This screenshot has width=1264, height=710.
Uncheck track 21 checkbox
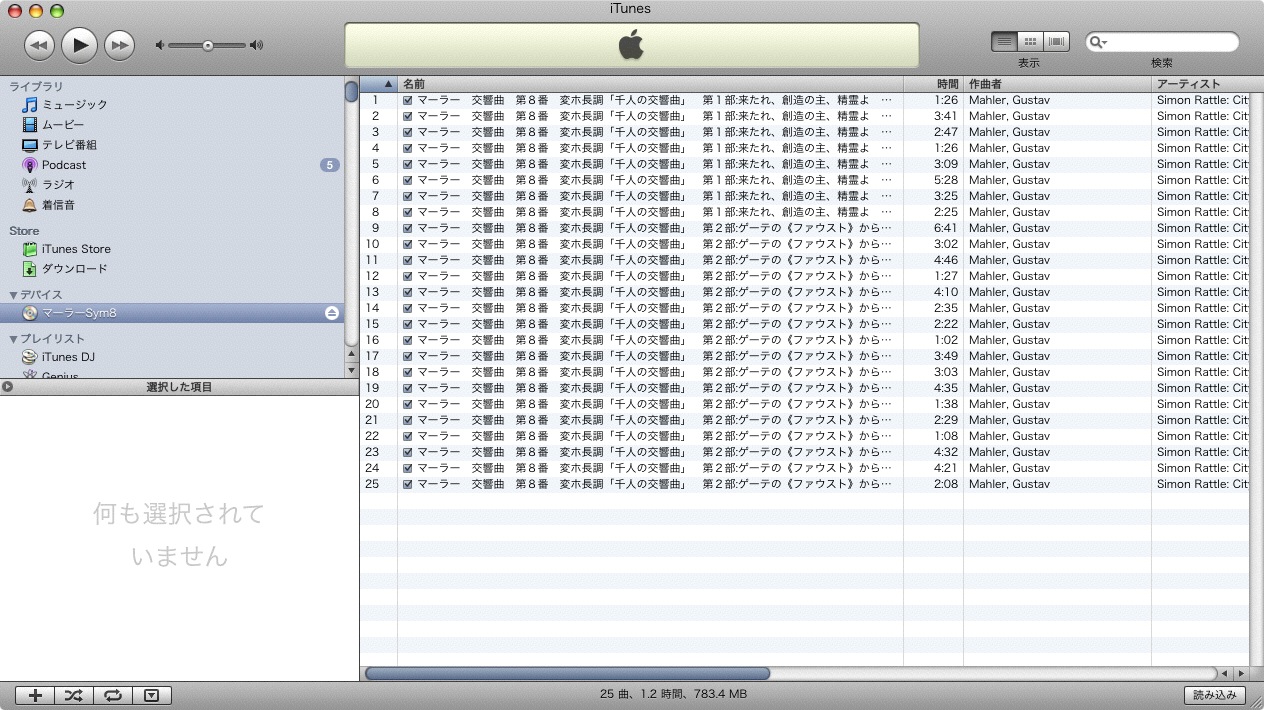[408, 420]
